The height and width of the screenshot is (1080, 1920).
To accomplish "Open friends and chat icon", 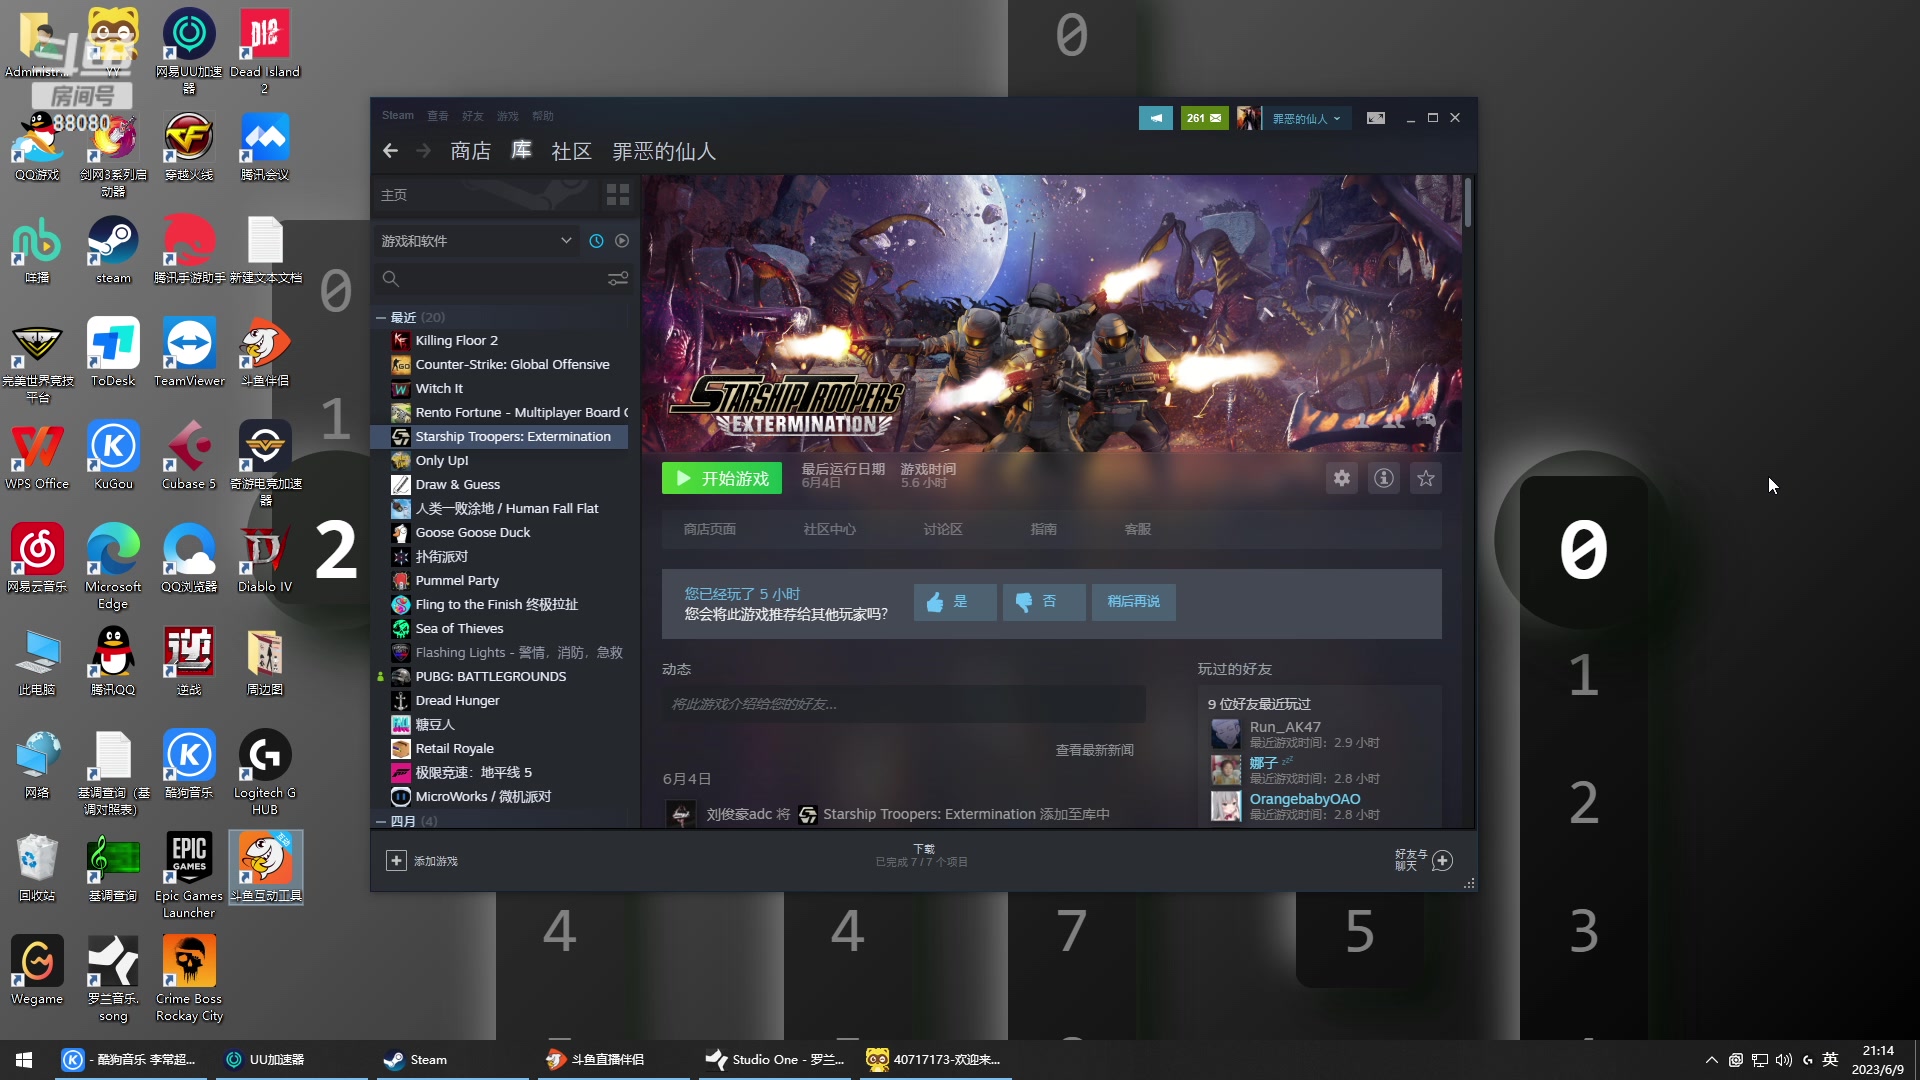I will [x=1442, y=861].
